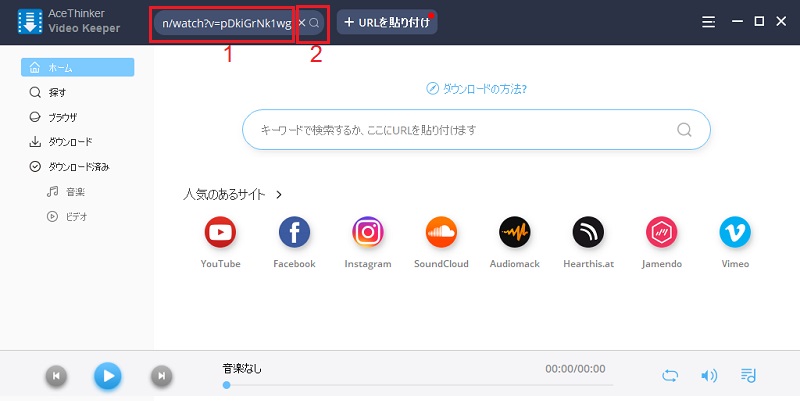Click the 00:00/00:00 time display
Image resolution: width=800 pixels, height=401 pixels.
click(575, 368)
